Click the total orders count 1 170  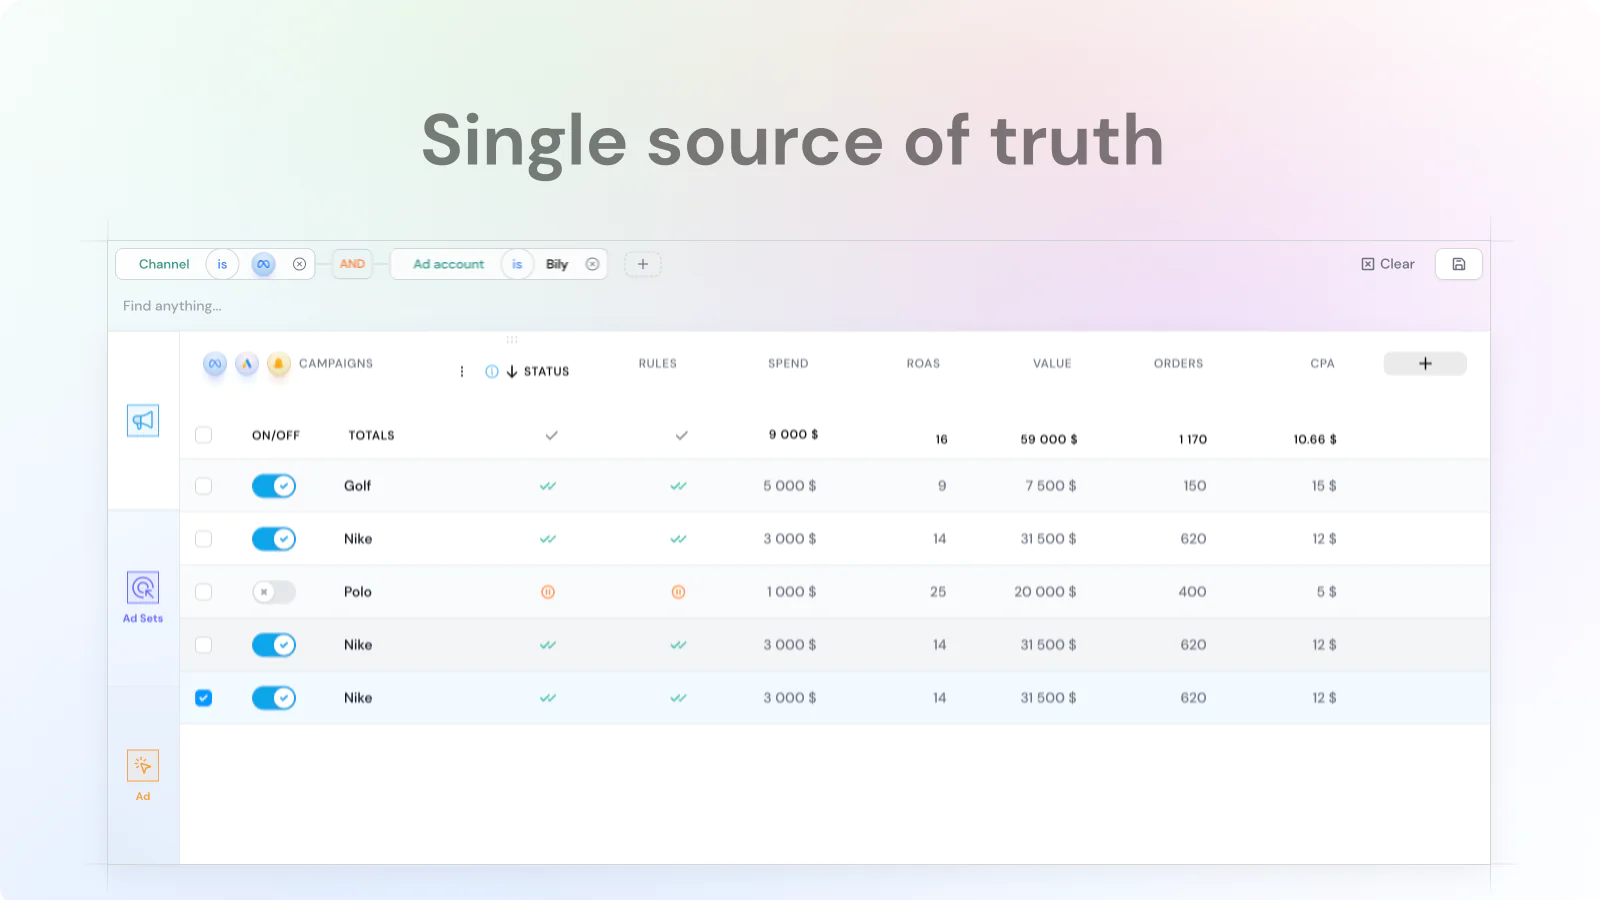(x=1193, y=439)
